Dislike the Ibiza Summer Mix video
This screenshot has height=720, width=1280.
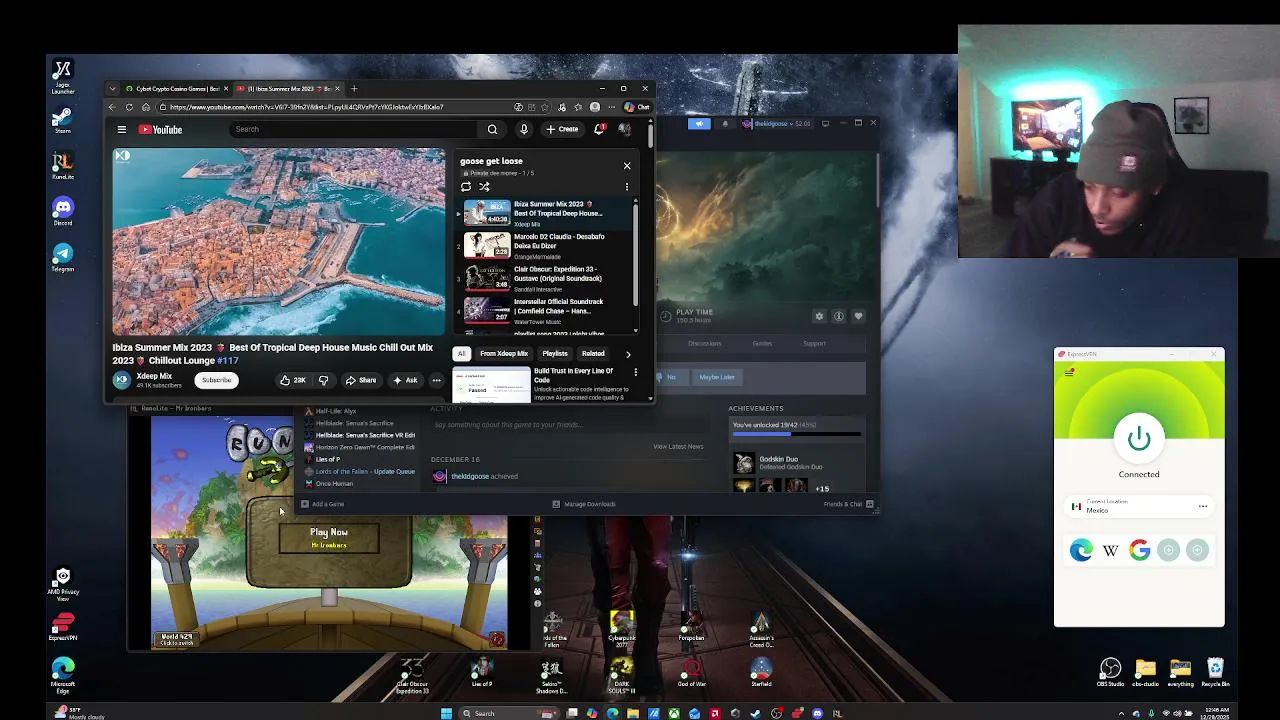click(x=323, y=380)
